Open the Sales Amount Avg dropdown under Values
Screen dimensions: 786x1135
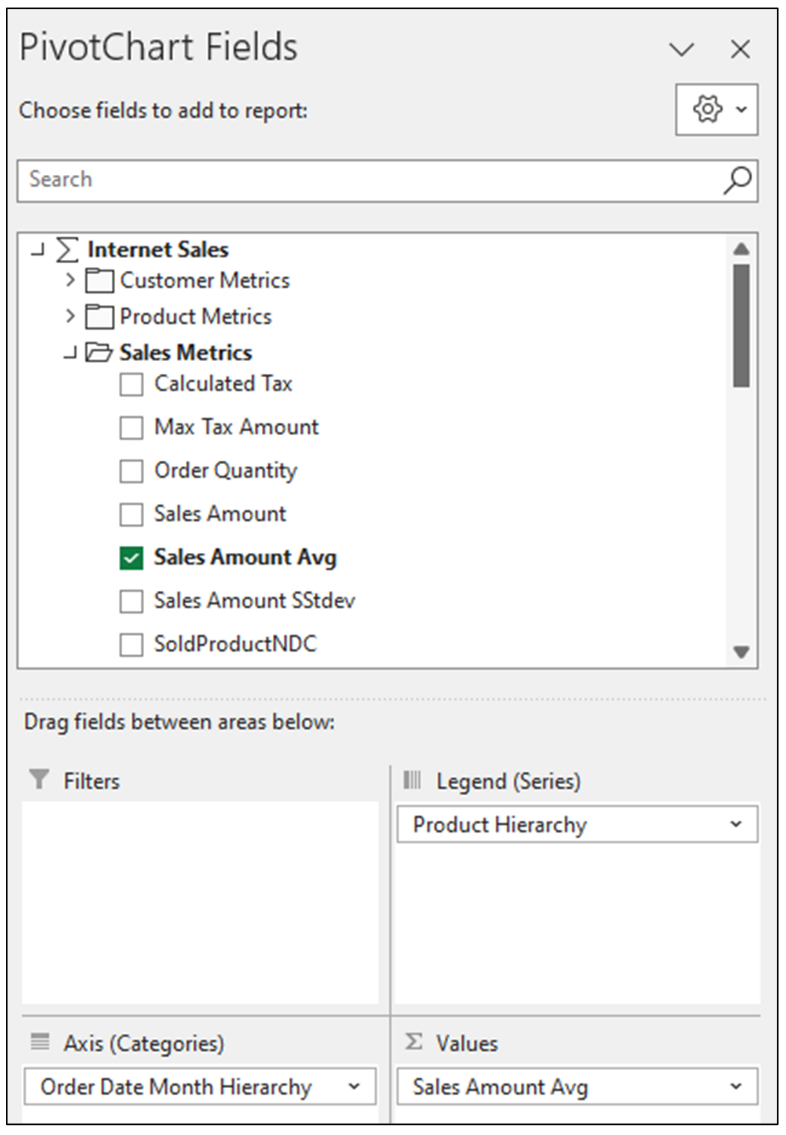pos(737,1086)
